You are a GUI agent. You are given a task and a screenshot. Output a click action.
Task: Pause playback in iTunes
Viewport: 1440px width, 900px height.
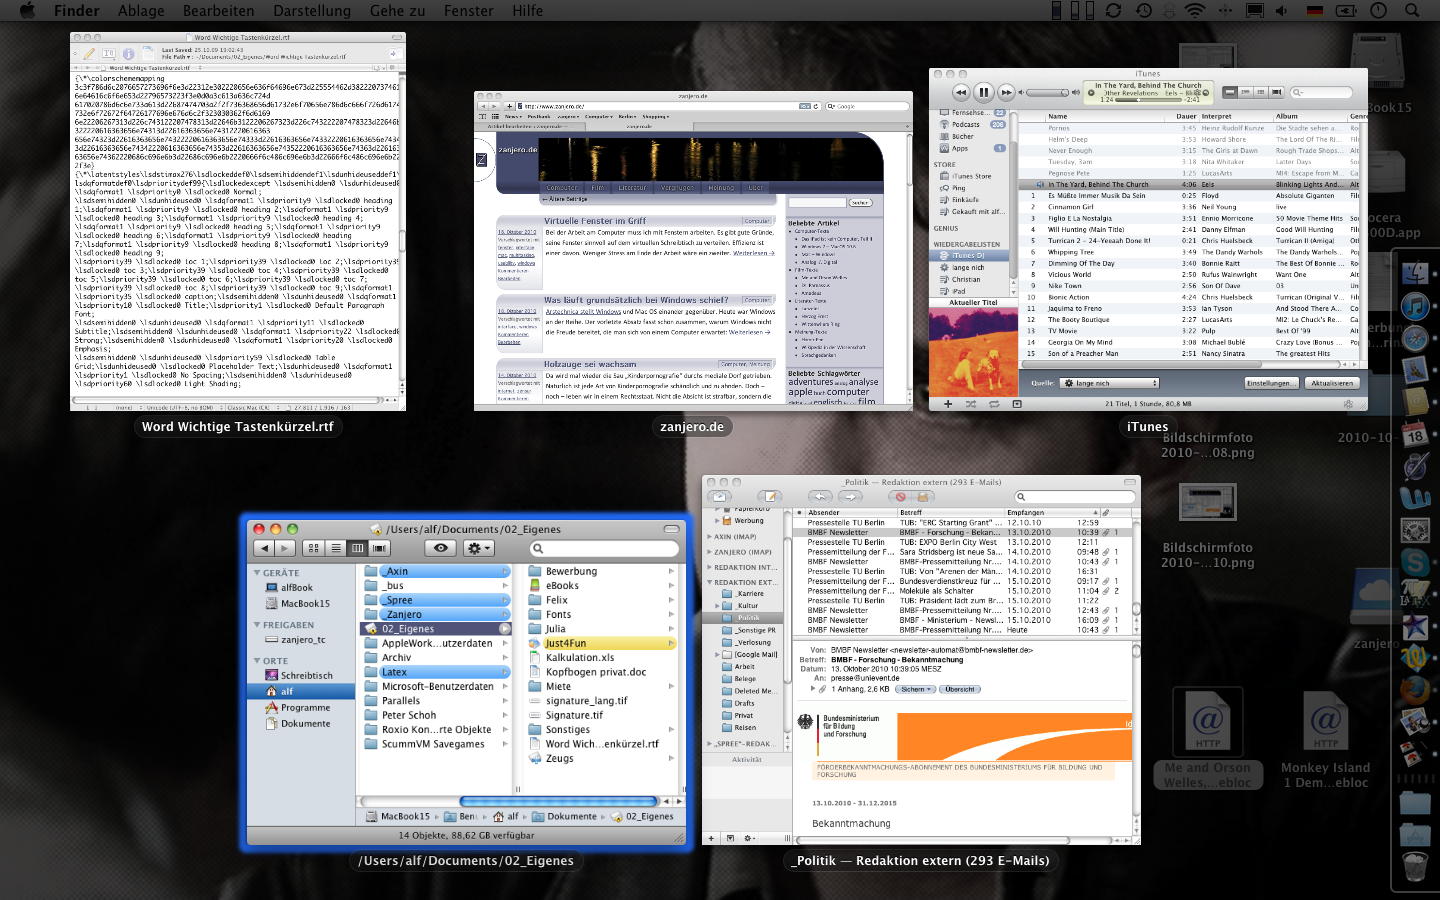tap(984, 92)
